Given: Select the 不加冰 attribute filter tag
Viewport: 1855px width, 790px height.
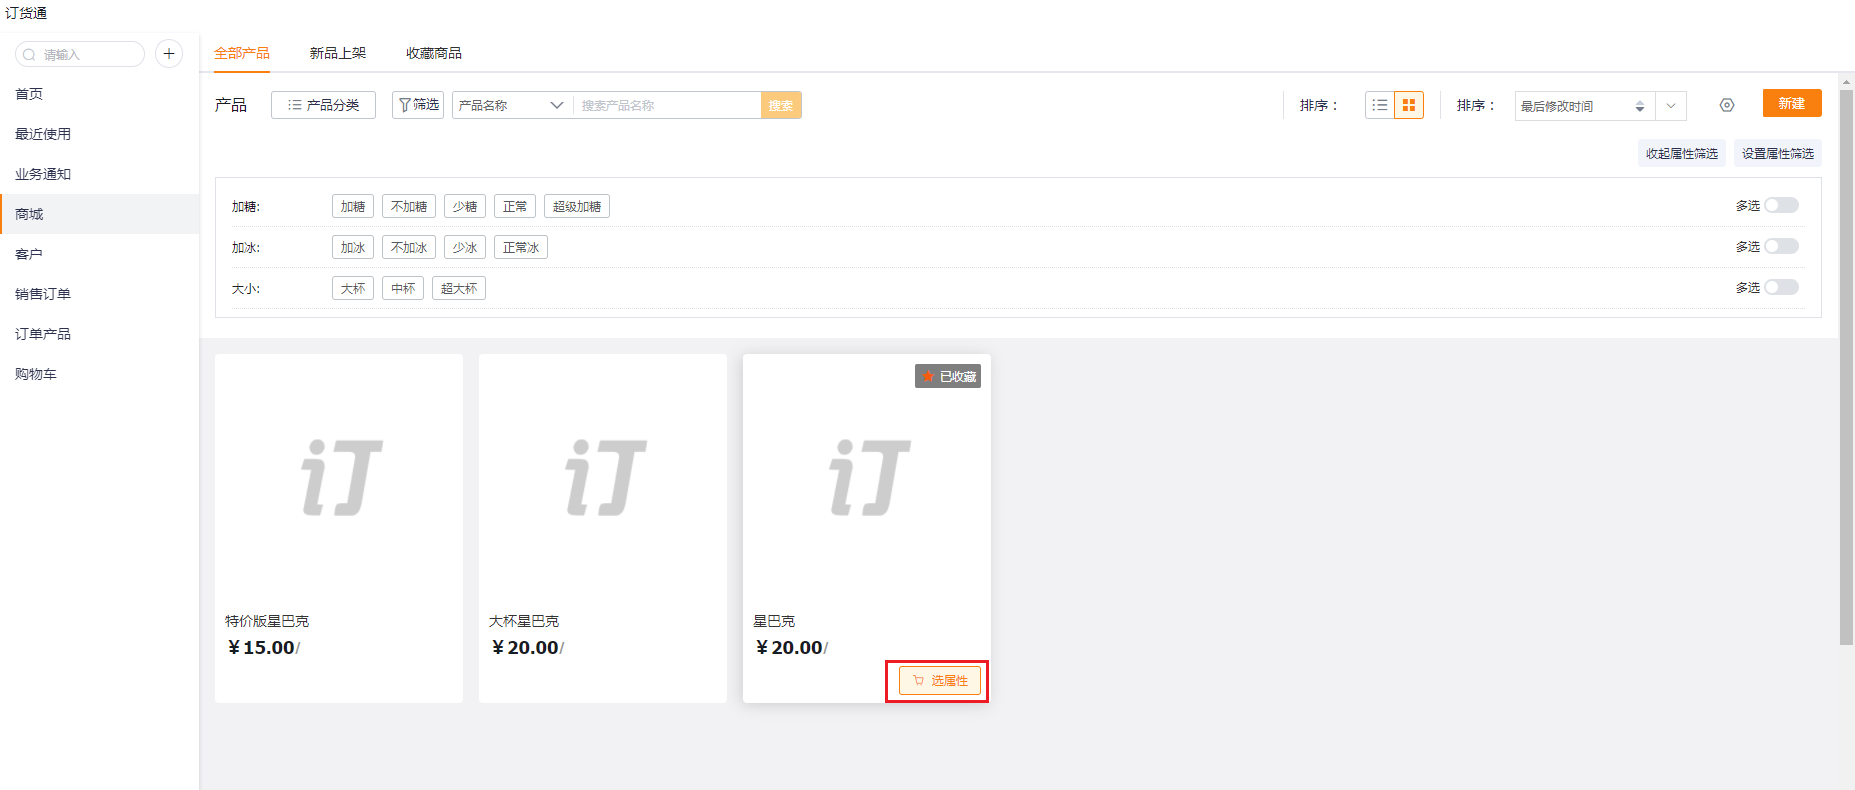Looking at the screenshot, I should [x=409, y=247].
